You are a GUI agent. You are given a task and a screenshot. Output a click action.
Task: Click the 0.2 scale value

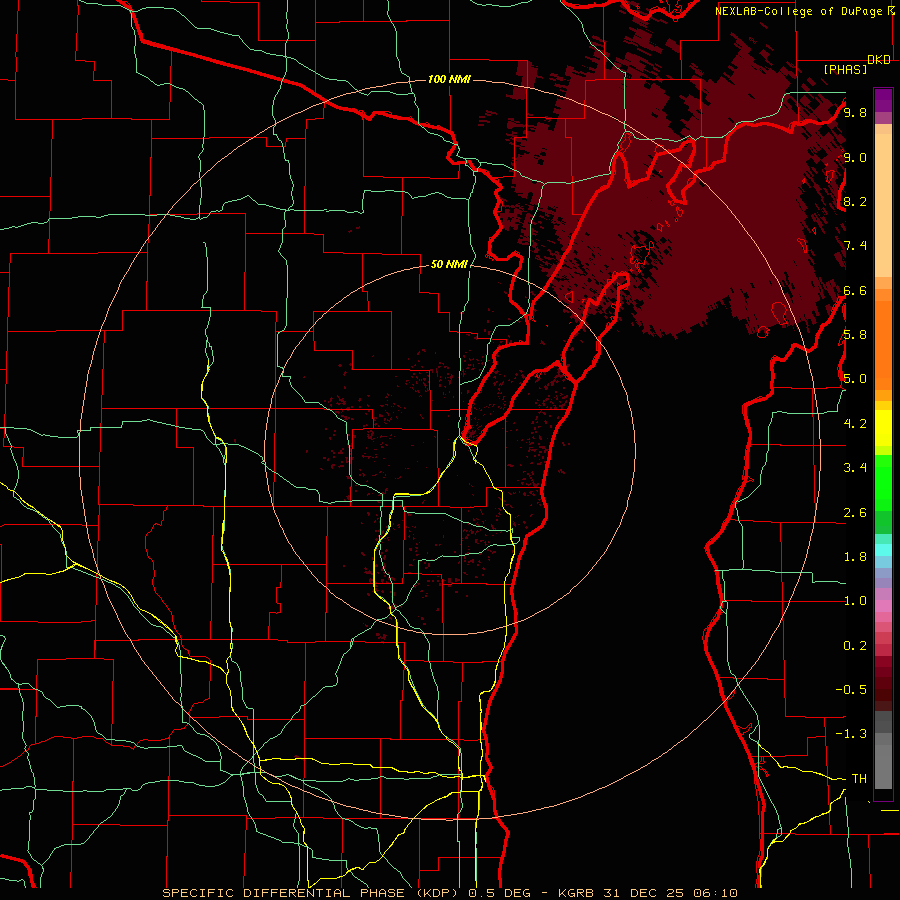pos(855,646)
